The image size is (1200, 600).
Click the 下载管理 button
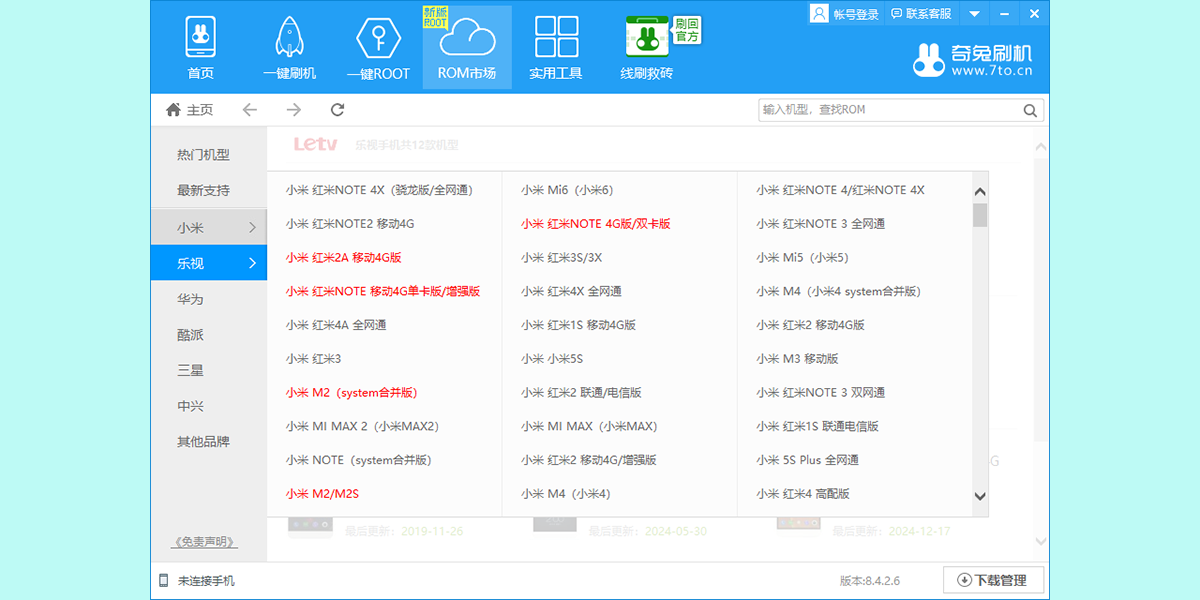pos(992,580)
